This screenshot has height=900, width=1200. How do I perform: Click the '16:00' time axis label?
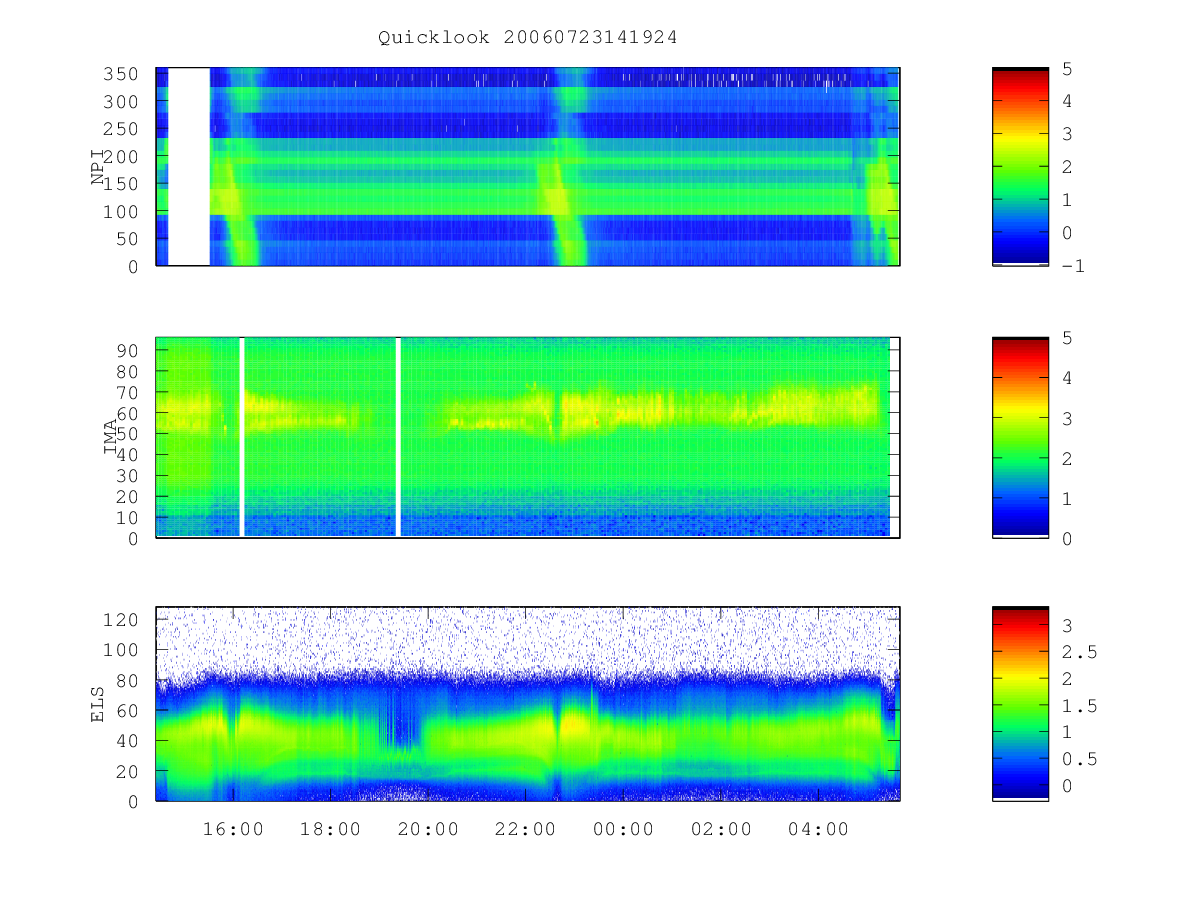[233, 829]
